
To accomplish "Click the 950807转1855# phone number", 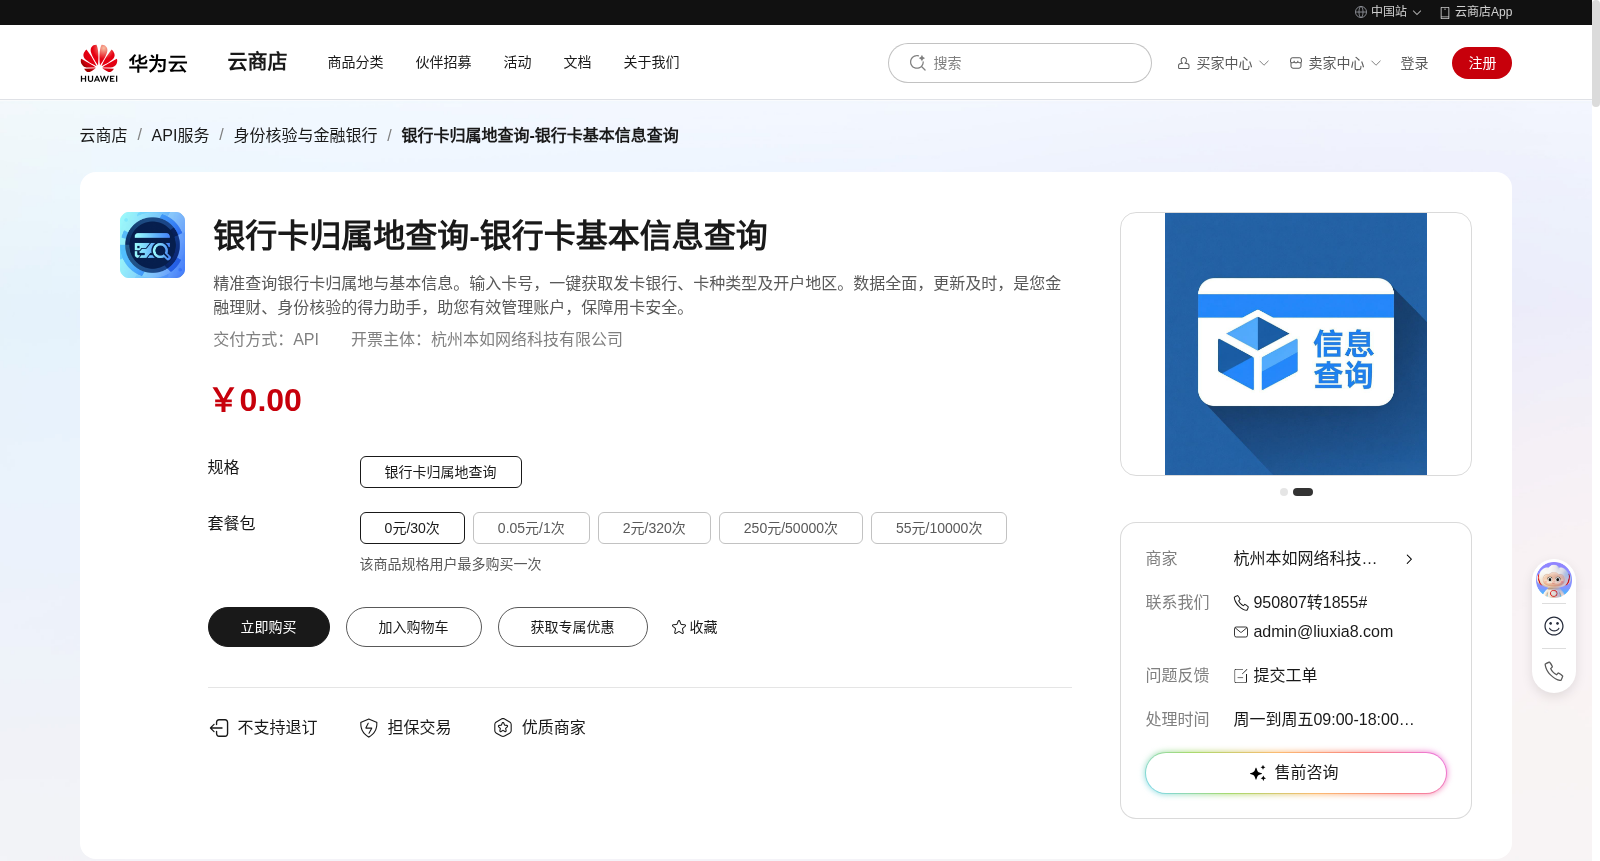I will (1310, 602).
